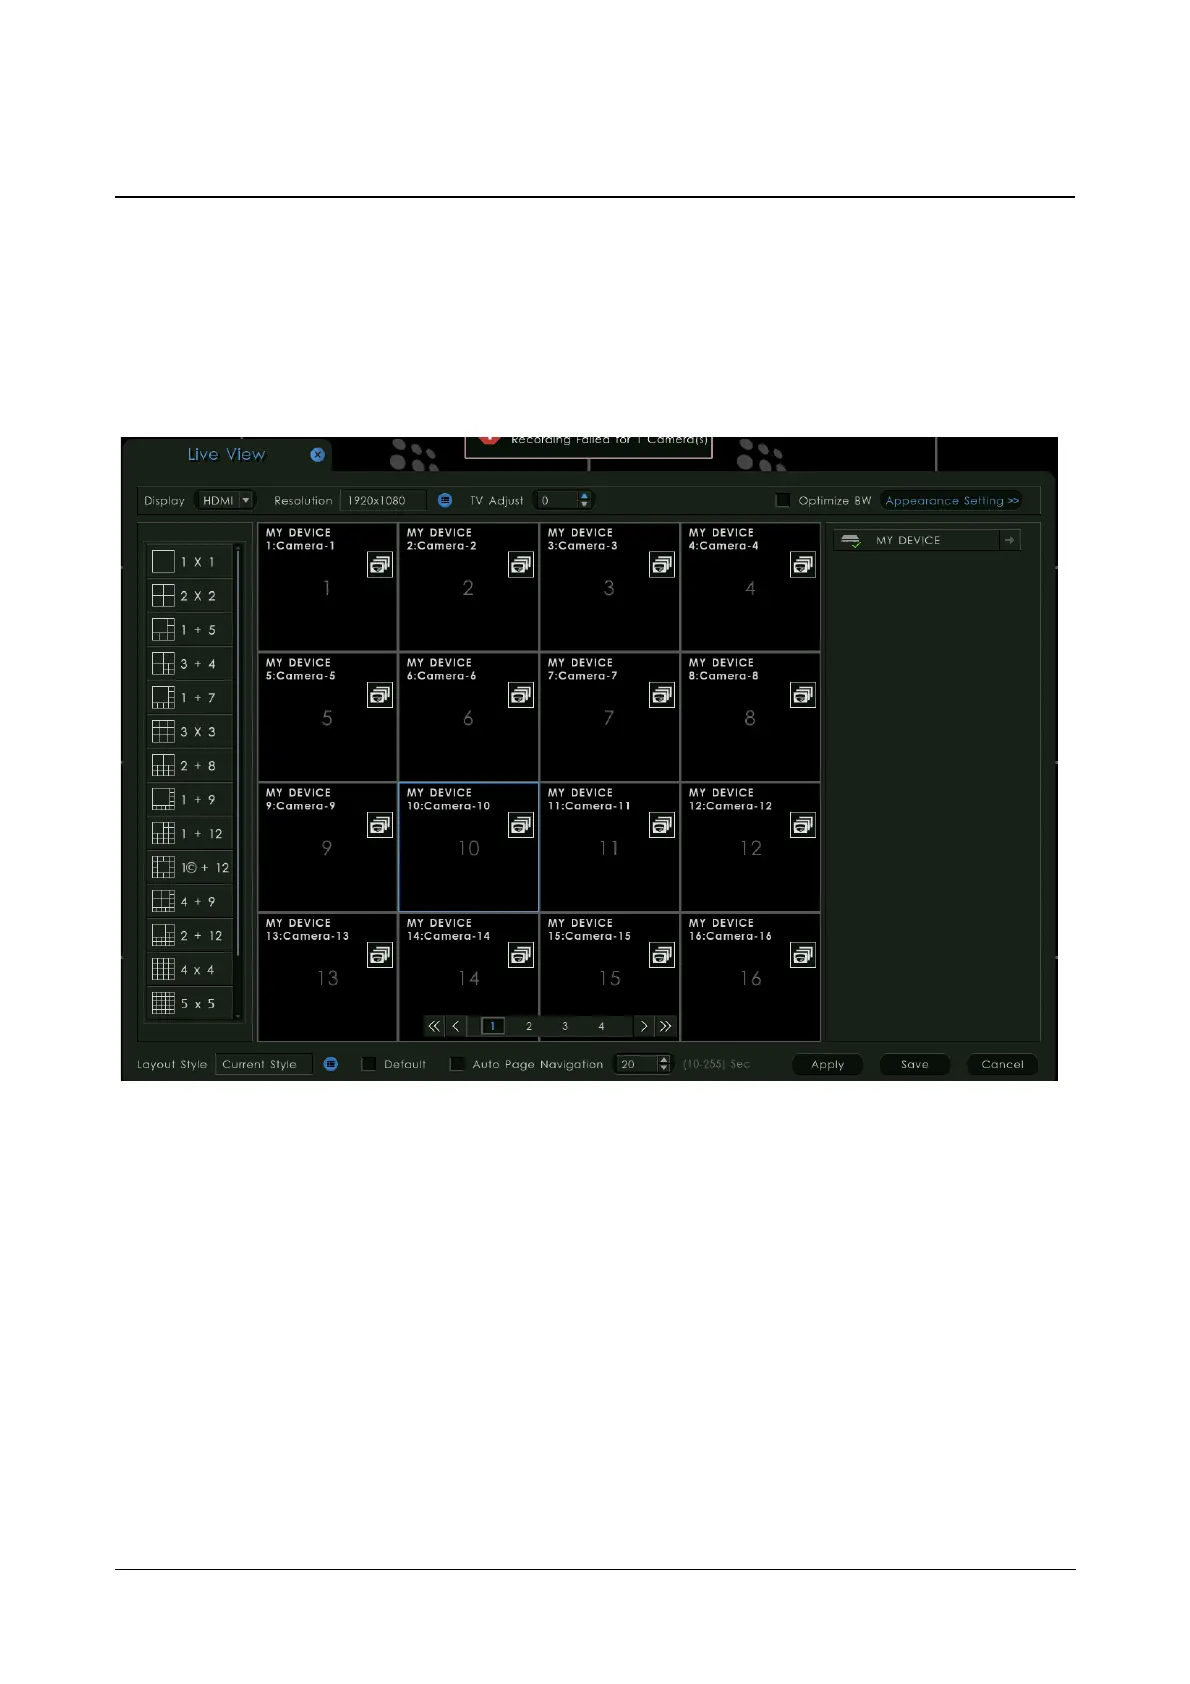The width and height of the screenshot is (1190, 1684).
Task: Enable the Optimize BW checkbox
Action: click(x=783, y=500)
